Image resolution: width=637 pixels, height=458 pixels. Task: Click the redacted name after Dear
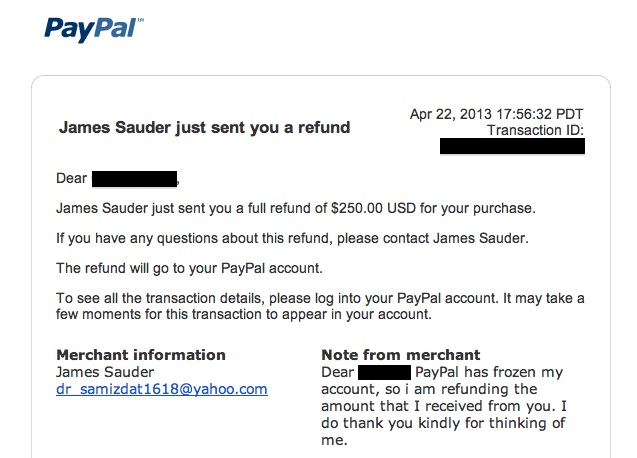pos(134,179)
